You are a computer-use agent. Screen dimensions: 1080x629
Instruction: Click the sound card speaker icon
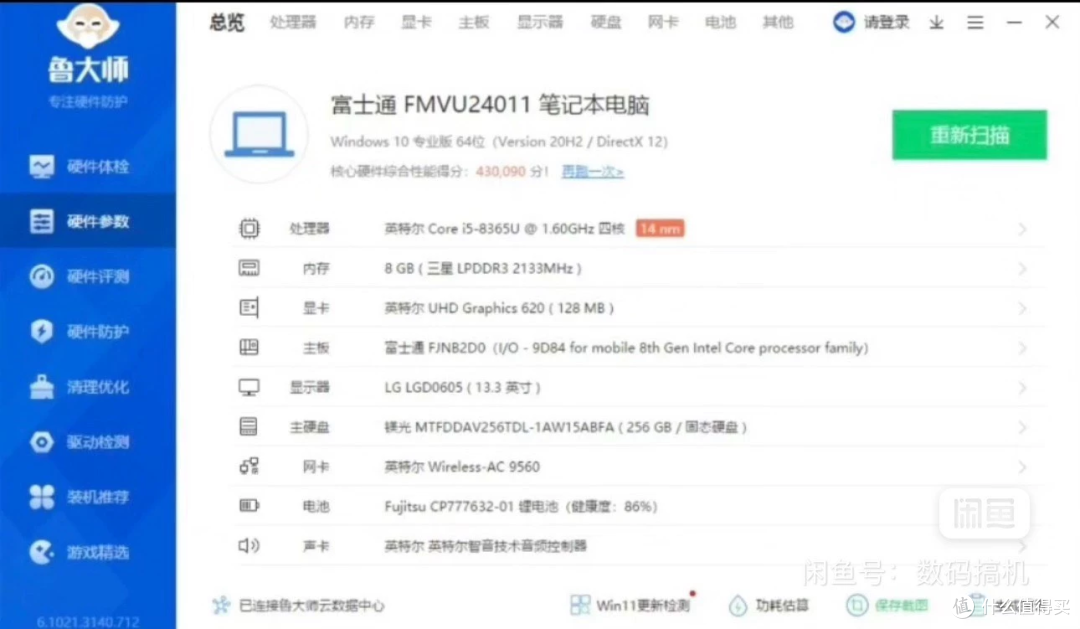249,546
